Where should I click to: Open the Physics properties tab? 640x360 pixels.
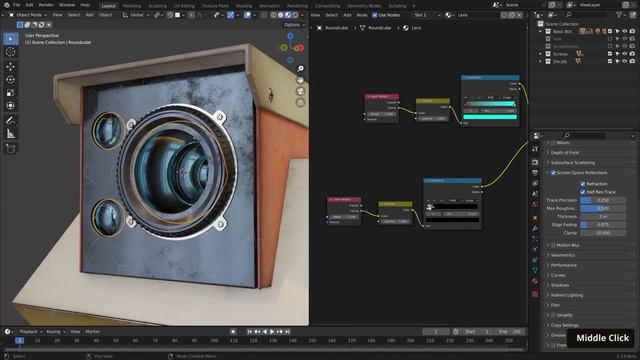click(535, 249)
